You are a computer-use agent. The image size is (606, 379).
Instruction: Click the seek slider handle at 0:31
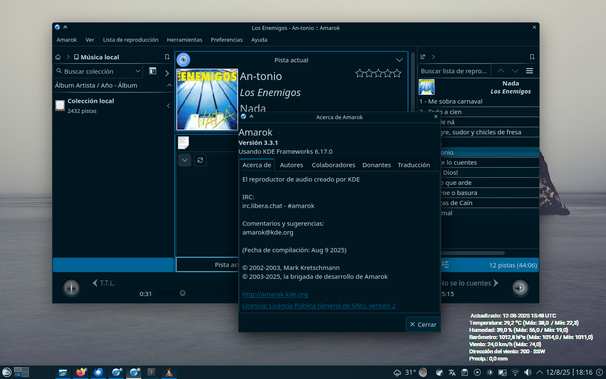182,293
